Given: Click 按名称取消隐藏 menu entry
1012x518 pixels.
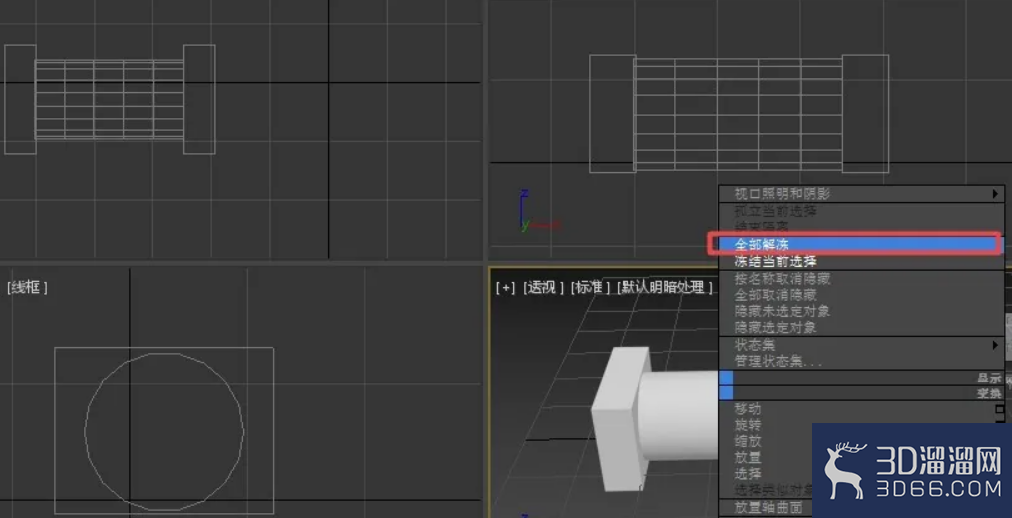Looking at the screenshot, I should (861, 279).
